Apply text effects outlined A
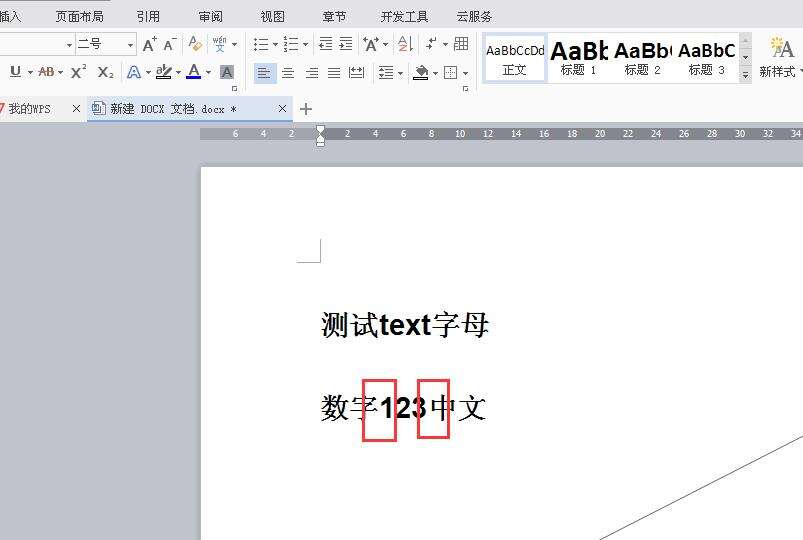Viewport: 803px width, 540px height. (x=134, y=72)
